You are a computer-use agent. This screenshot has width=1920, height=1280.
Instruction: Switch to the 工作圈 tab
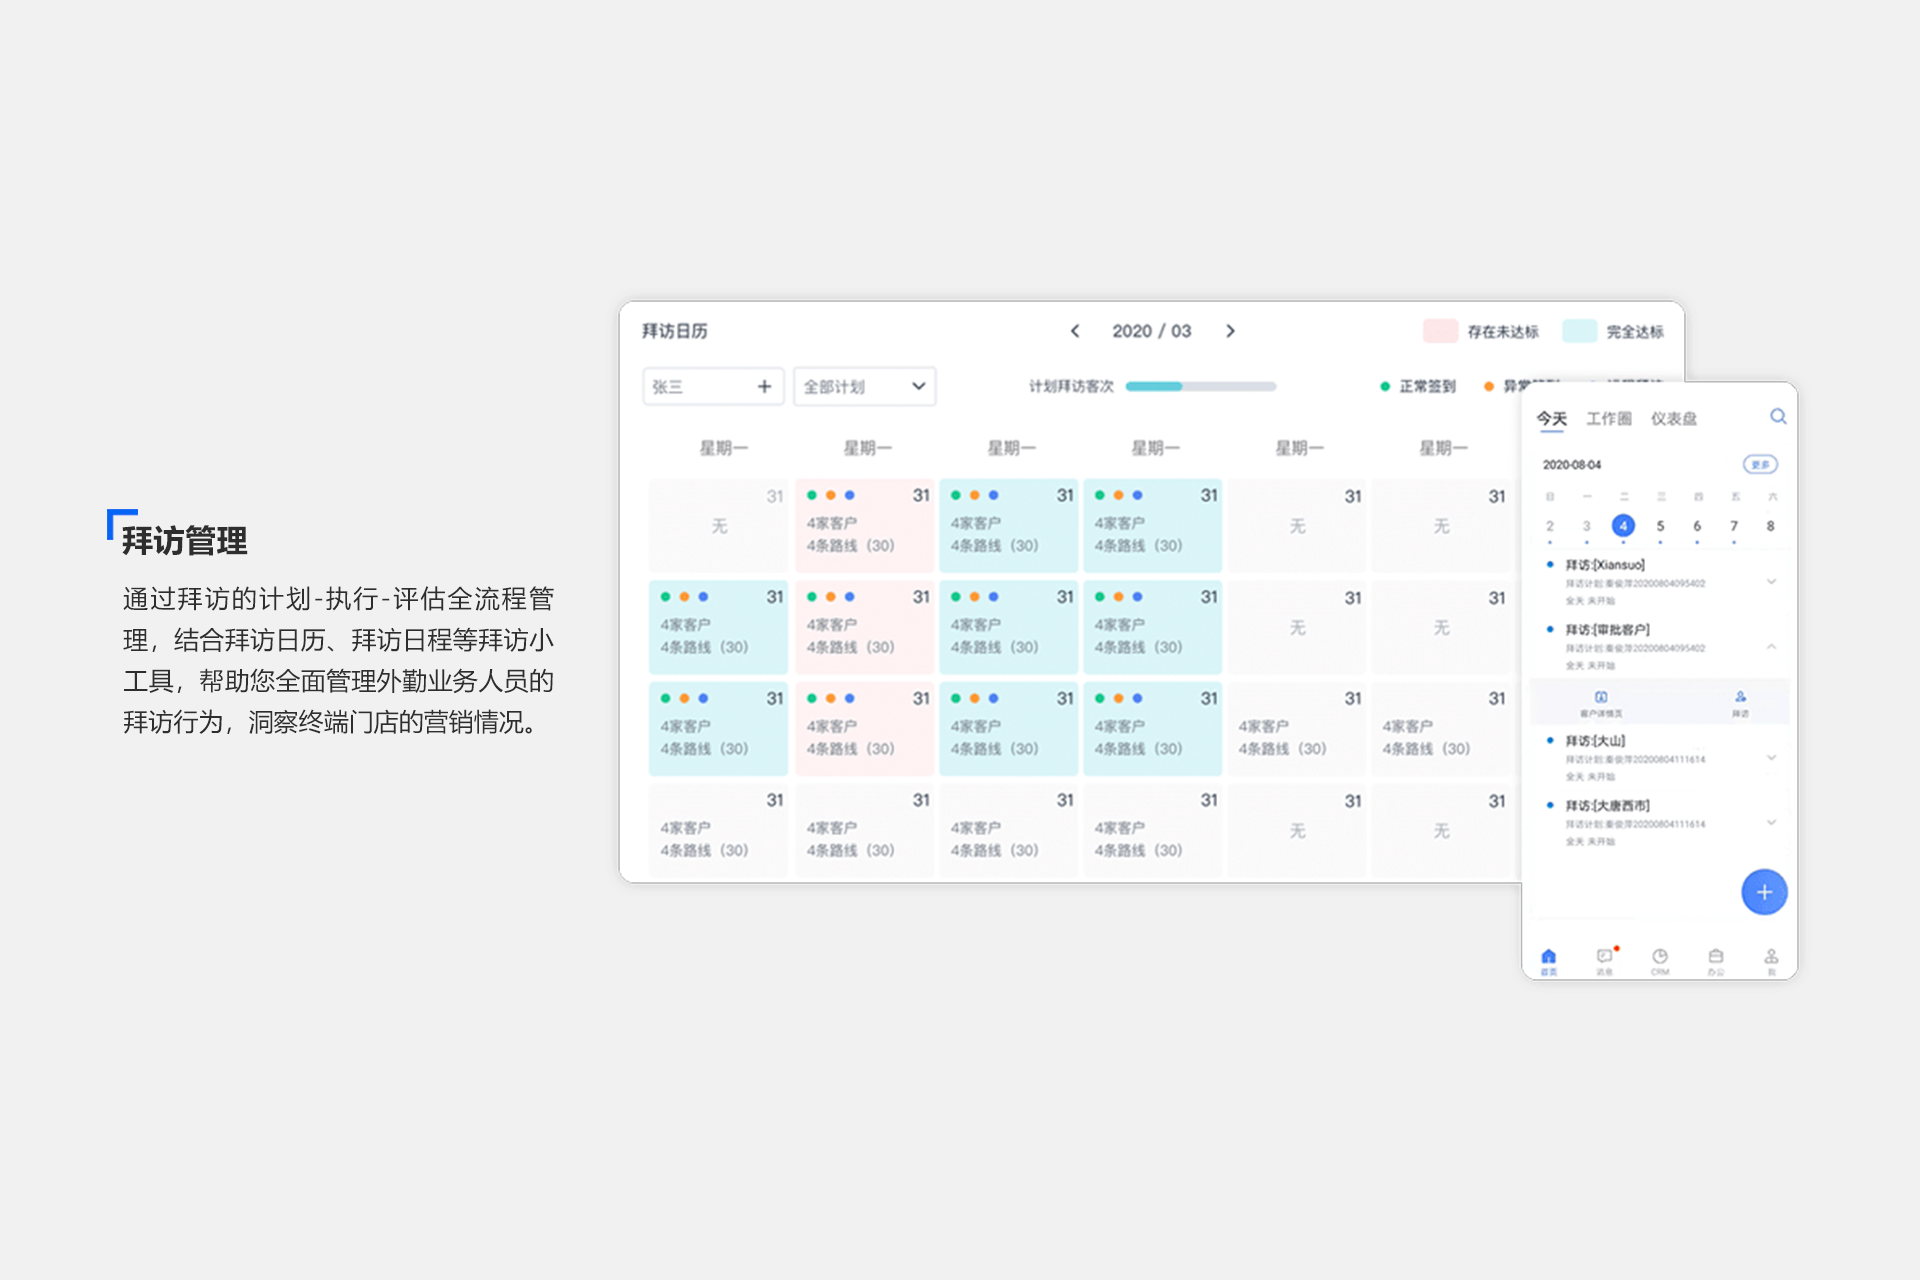coord(1608,419)
